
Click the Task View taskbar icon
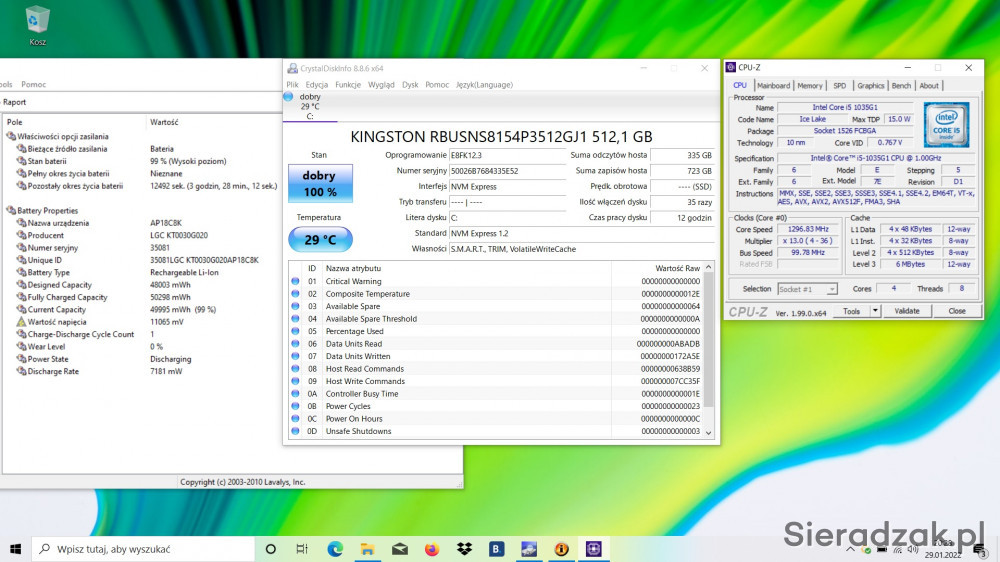coord(302,549)
